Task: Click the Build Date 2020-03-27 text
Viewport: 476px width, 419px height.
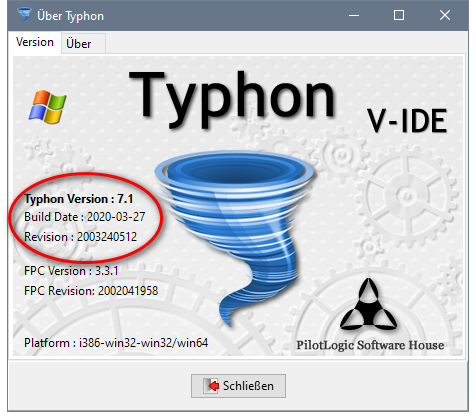Action: [x=84, y=217]
